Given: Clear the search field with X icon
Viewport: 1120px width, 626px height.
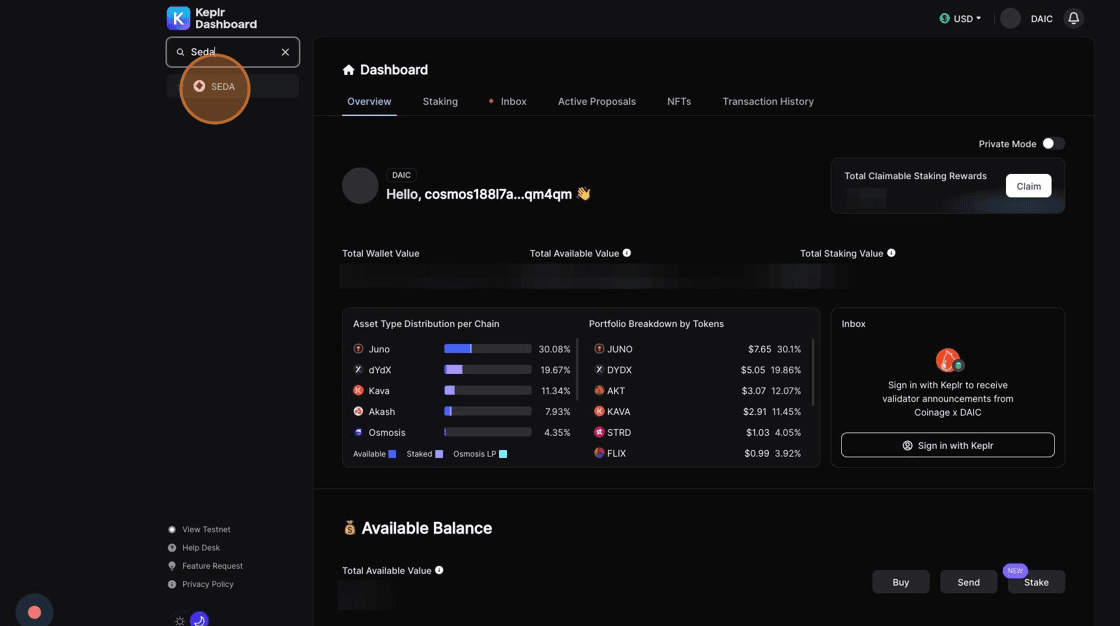Looking at the screenshot, I should [285, 52].
